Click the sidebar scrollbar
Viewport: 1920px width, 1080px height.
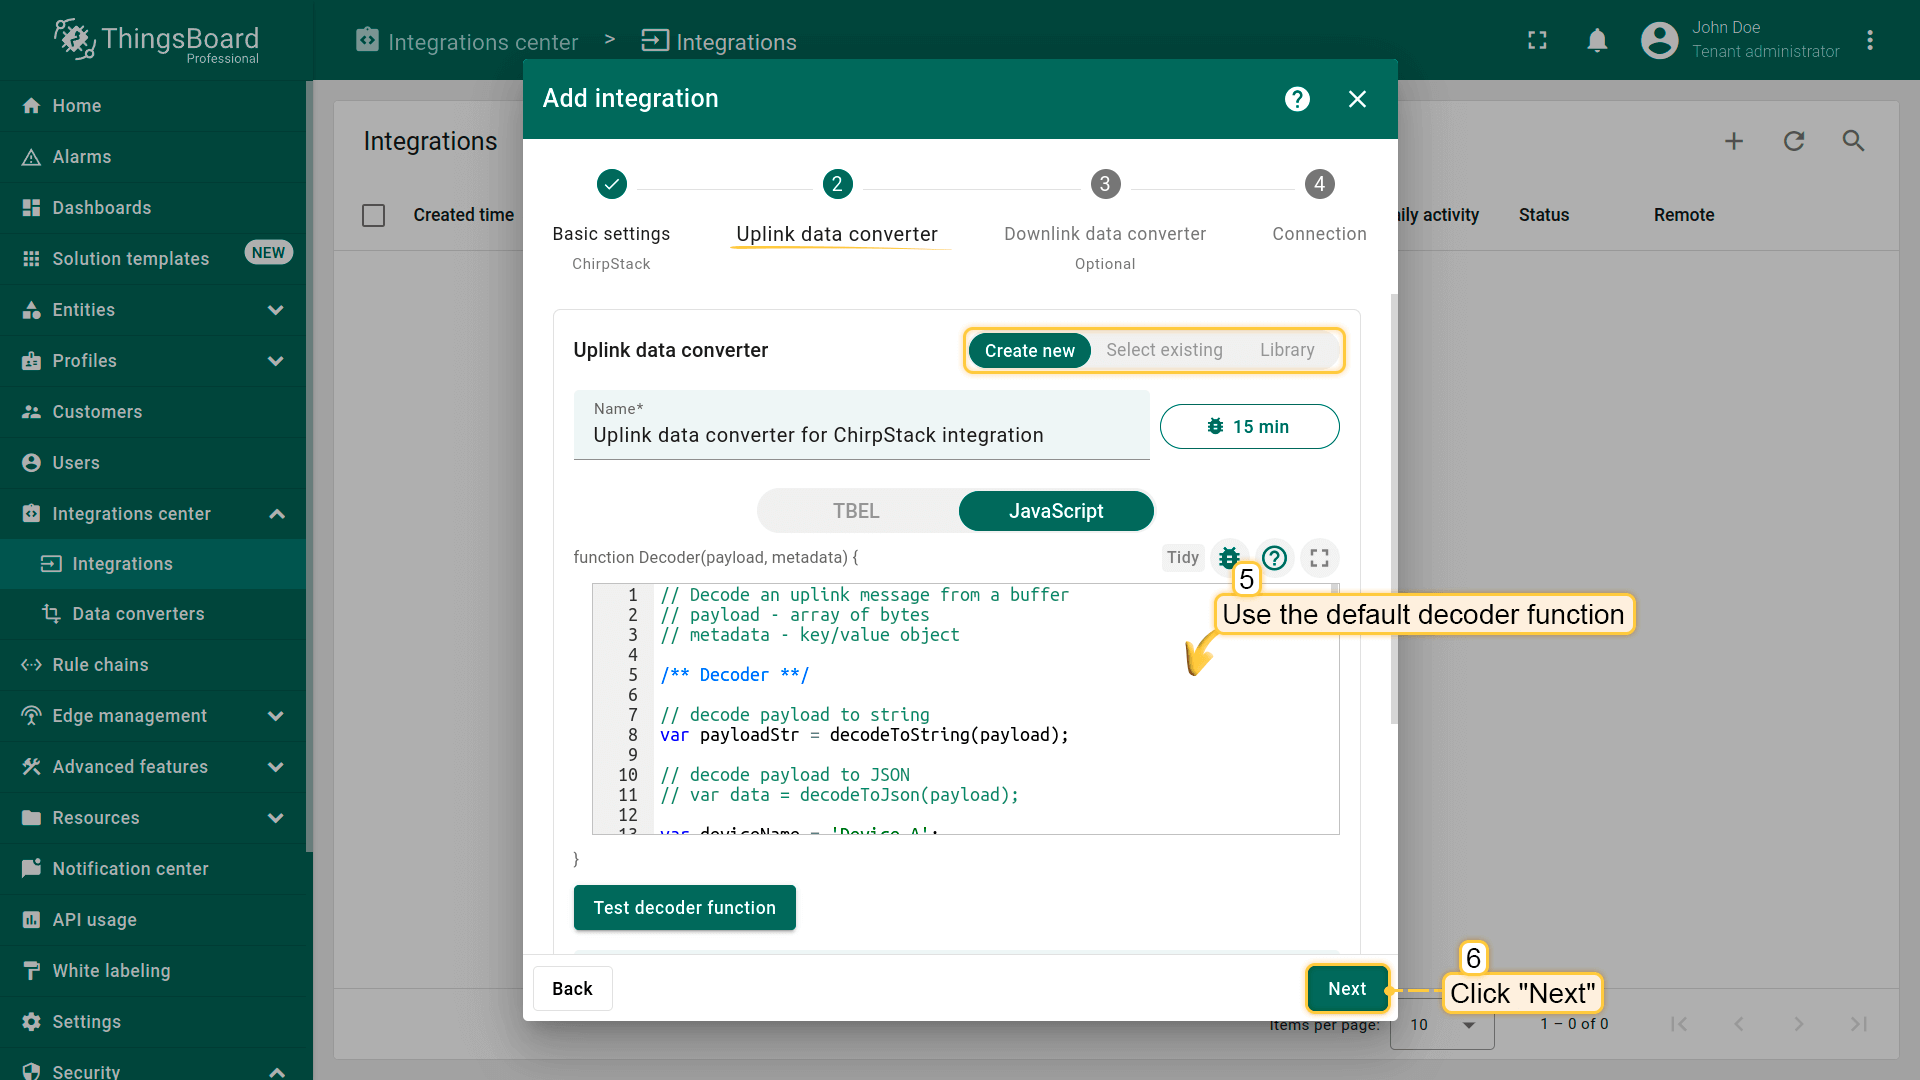tap(309, 466)
